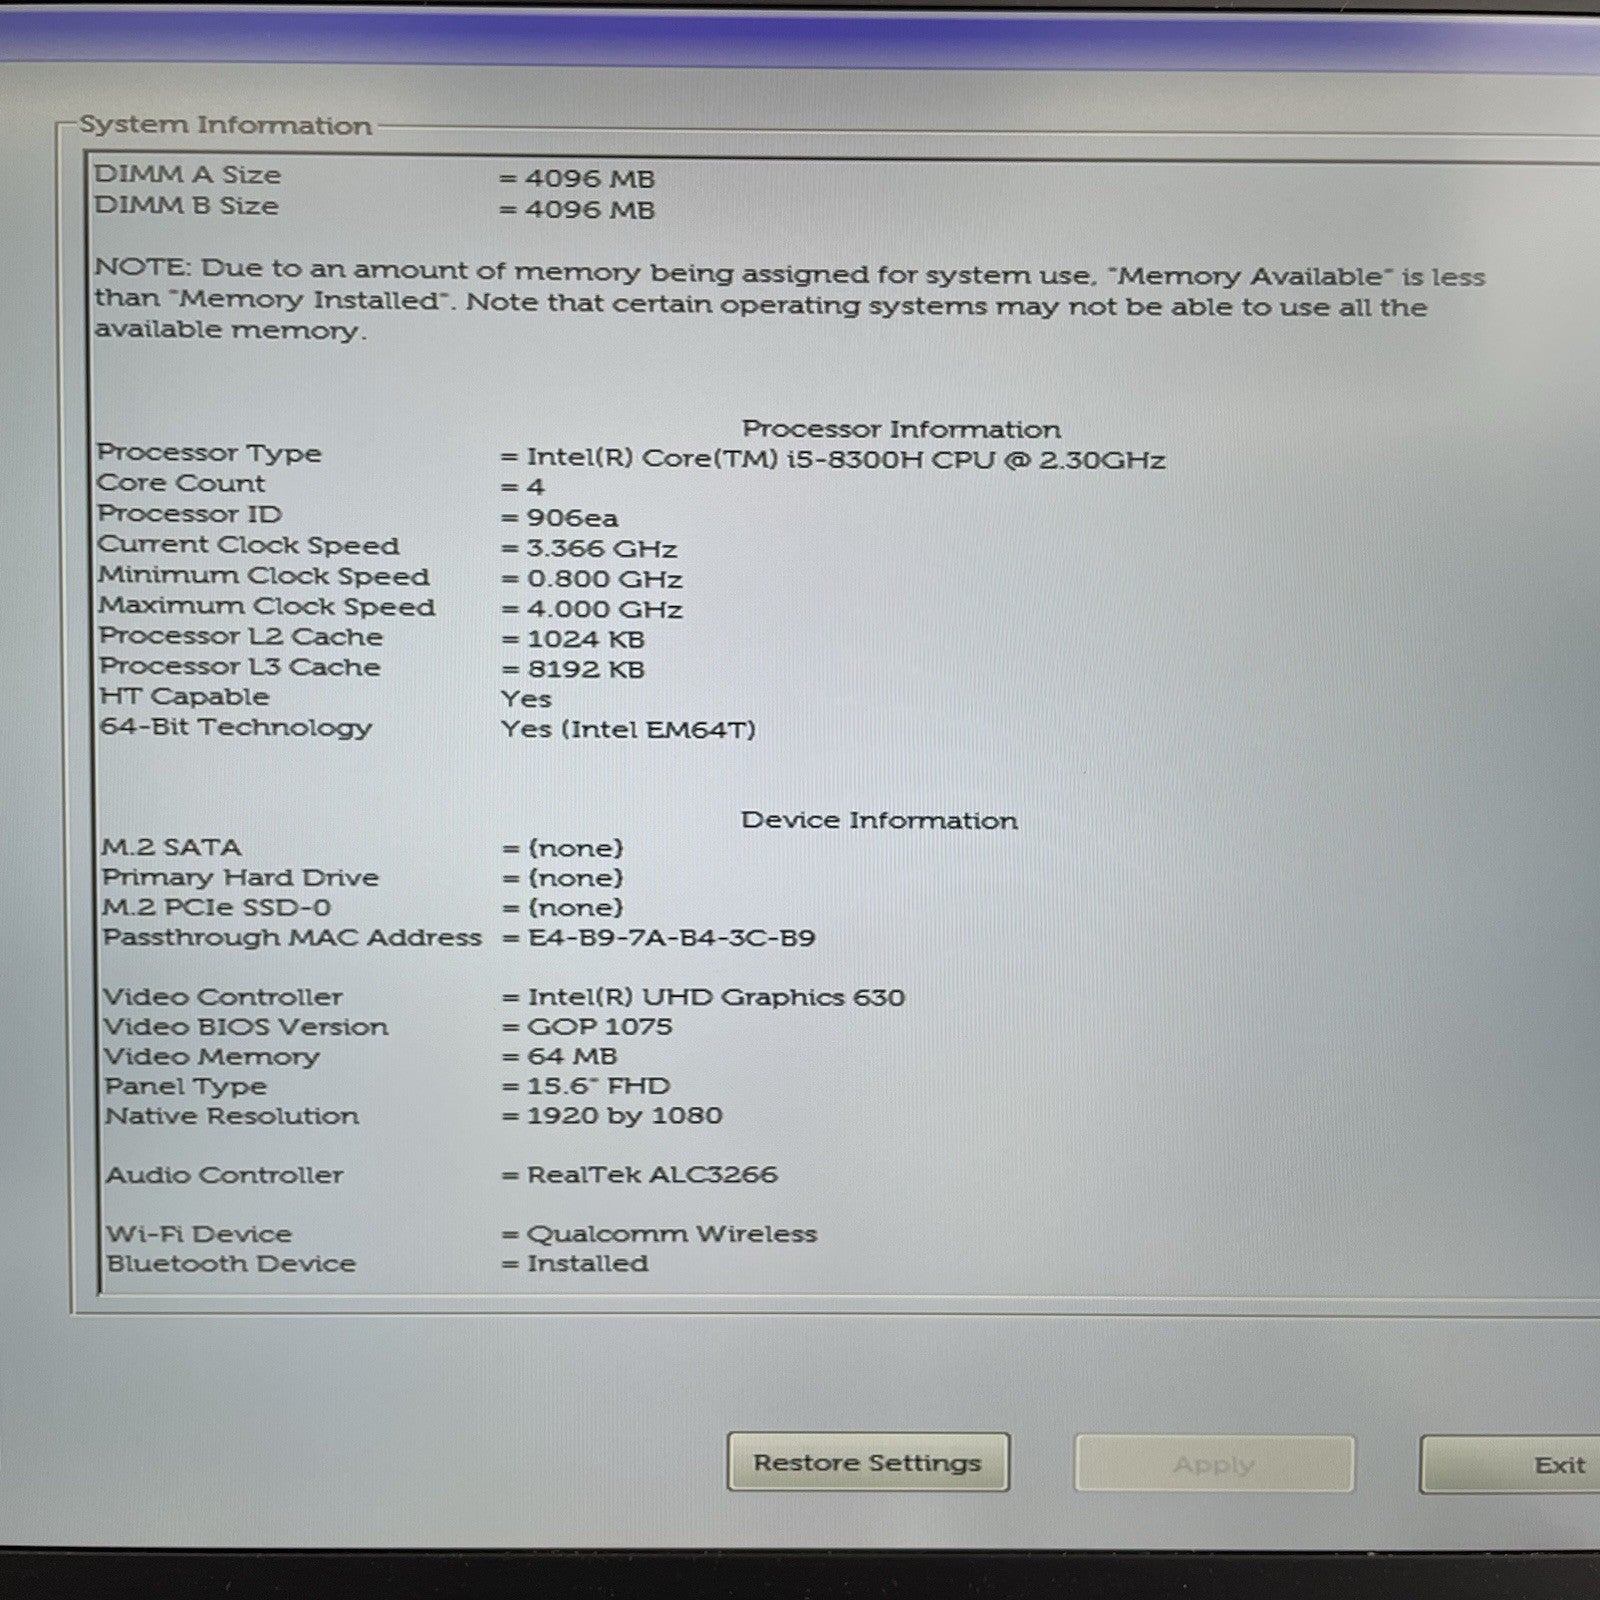
Task: Select the DIMM B Size label
Action: 187,205
